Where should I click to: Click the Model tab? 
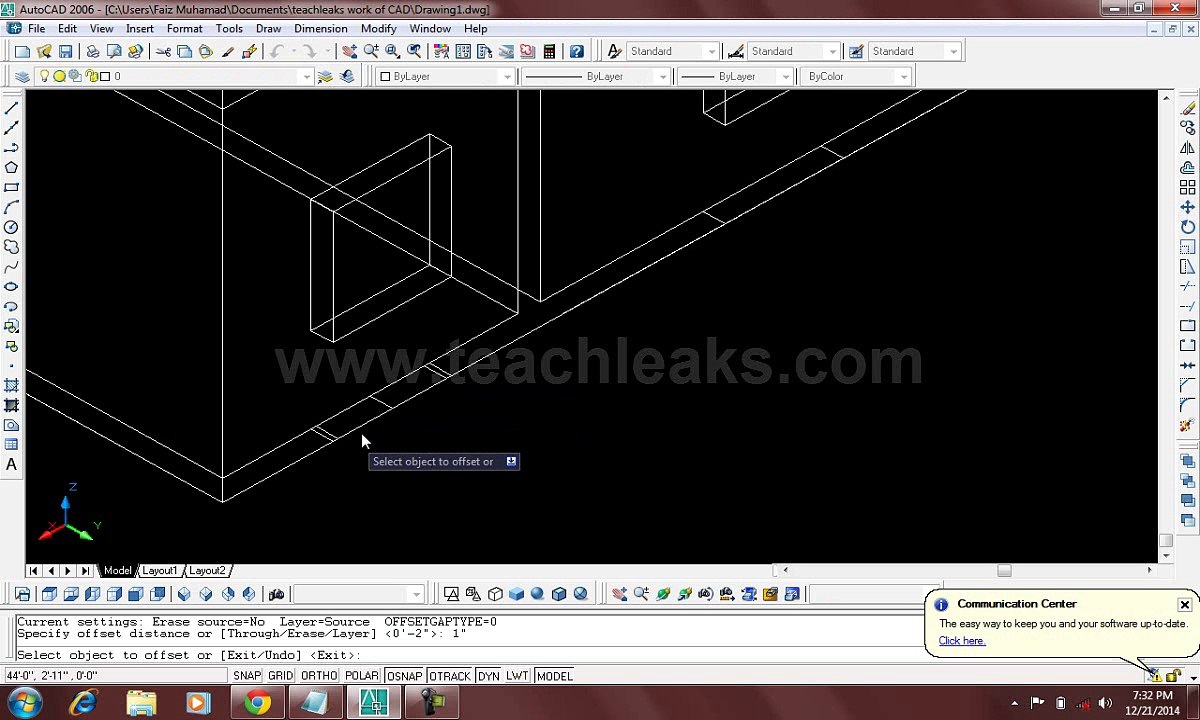[x=117, y=570]
